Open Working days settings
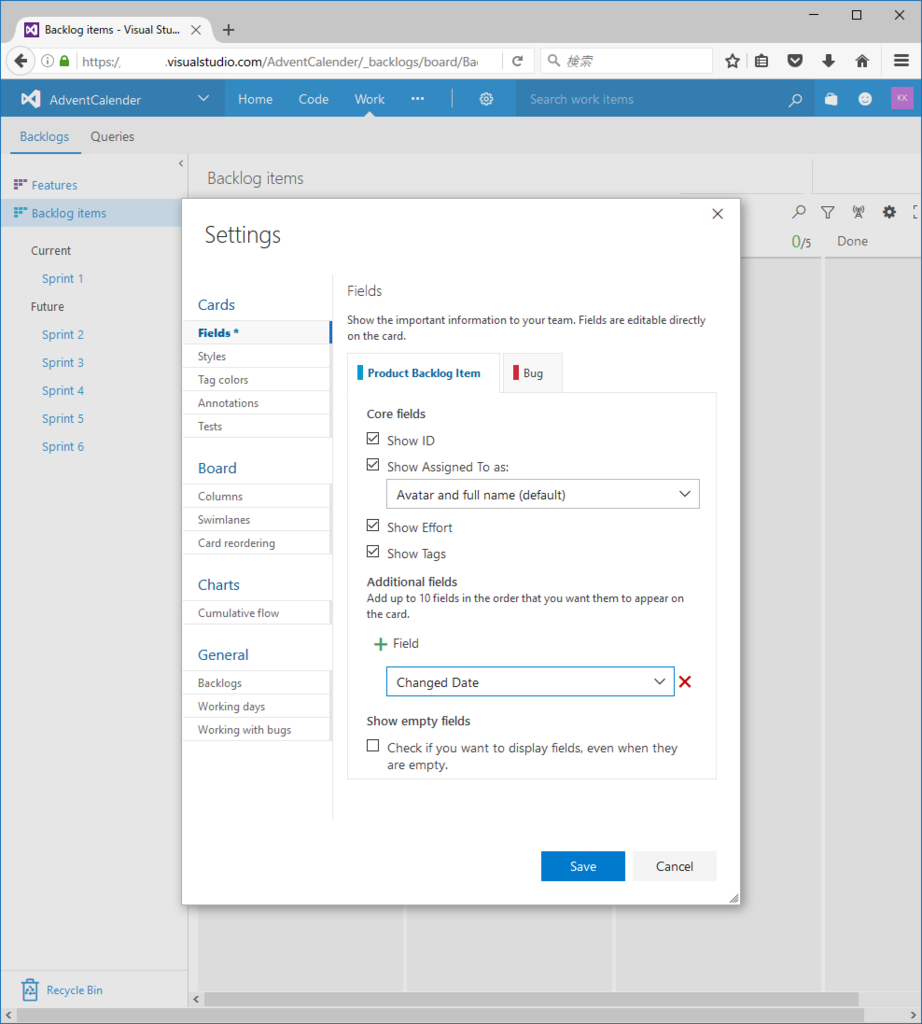Screen dimensions: 922x1024 [x=257, y=707]
